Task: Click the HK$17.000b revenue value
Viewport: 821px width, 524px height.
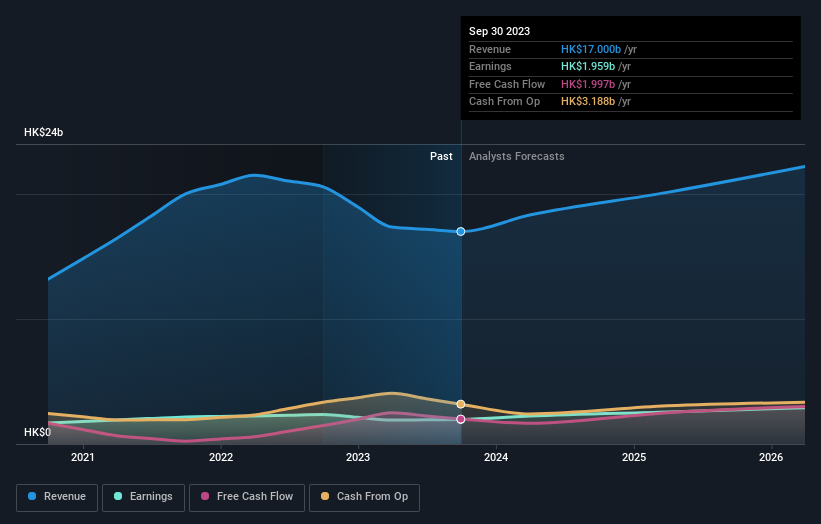Action: tap(591, 49)
